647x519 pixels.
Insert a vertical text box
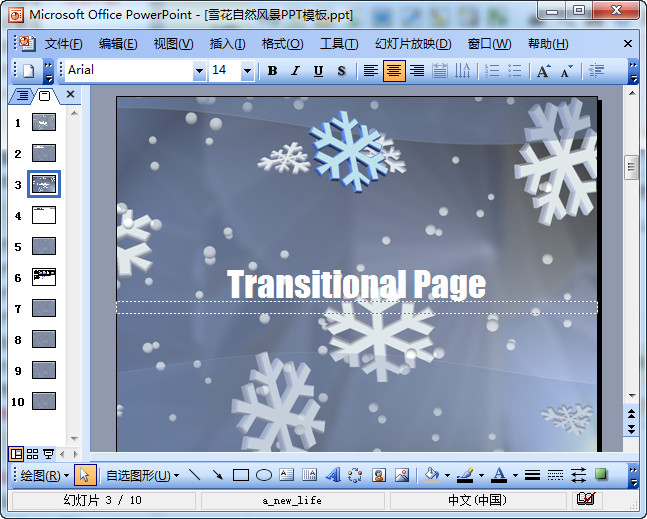(309, 475)
